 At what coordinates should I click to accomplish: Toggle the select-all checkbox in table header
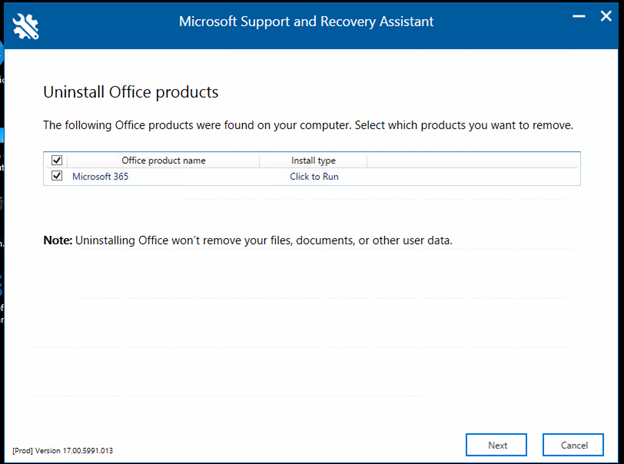(57, 160)
